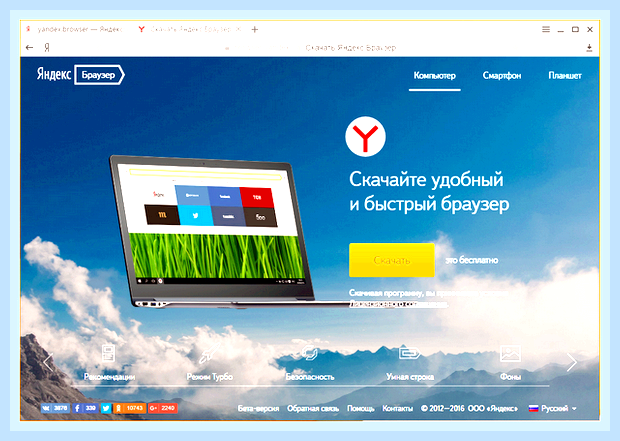Click the right carousel arrow
Viewport: 620px width, 441px height.
click(x=572, y=362)
